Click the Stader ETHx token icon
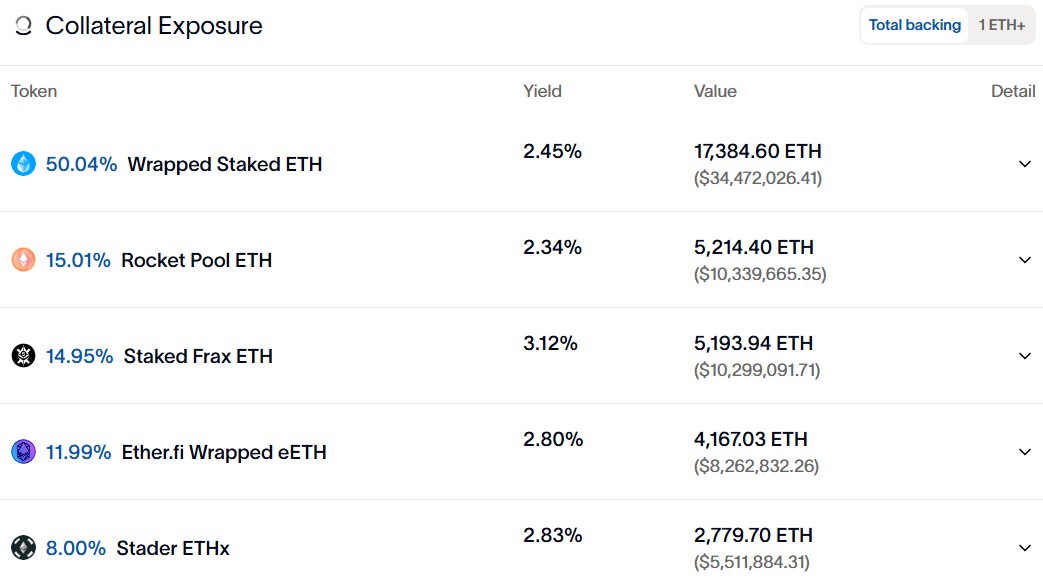Viewport: 1043px width, 586px height. click(x=22, y=548)
